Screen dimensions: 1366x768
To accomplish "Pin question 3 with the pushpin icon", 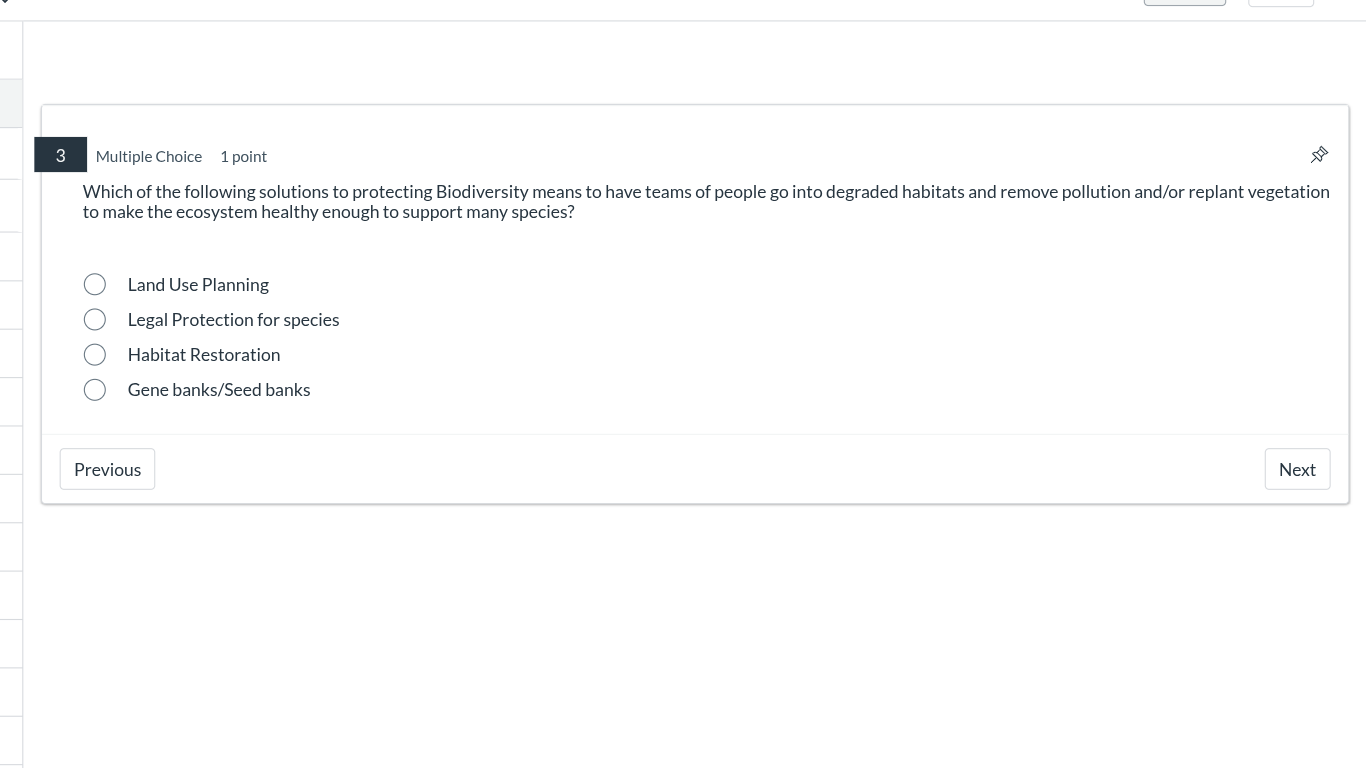I will [x=1319, y=155].
